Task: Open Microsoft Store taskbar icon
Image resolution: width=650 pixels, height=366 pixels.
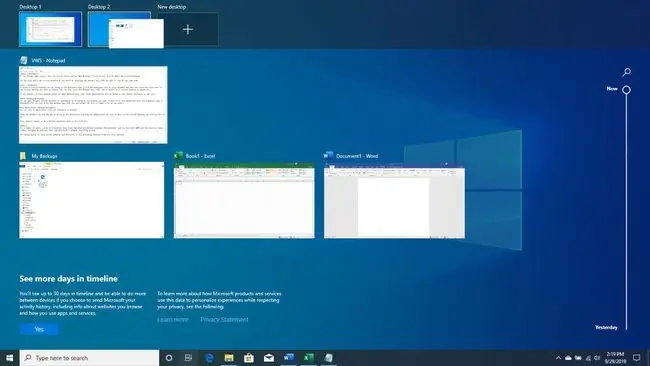Action: point(249,358)
